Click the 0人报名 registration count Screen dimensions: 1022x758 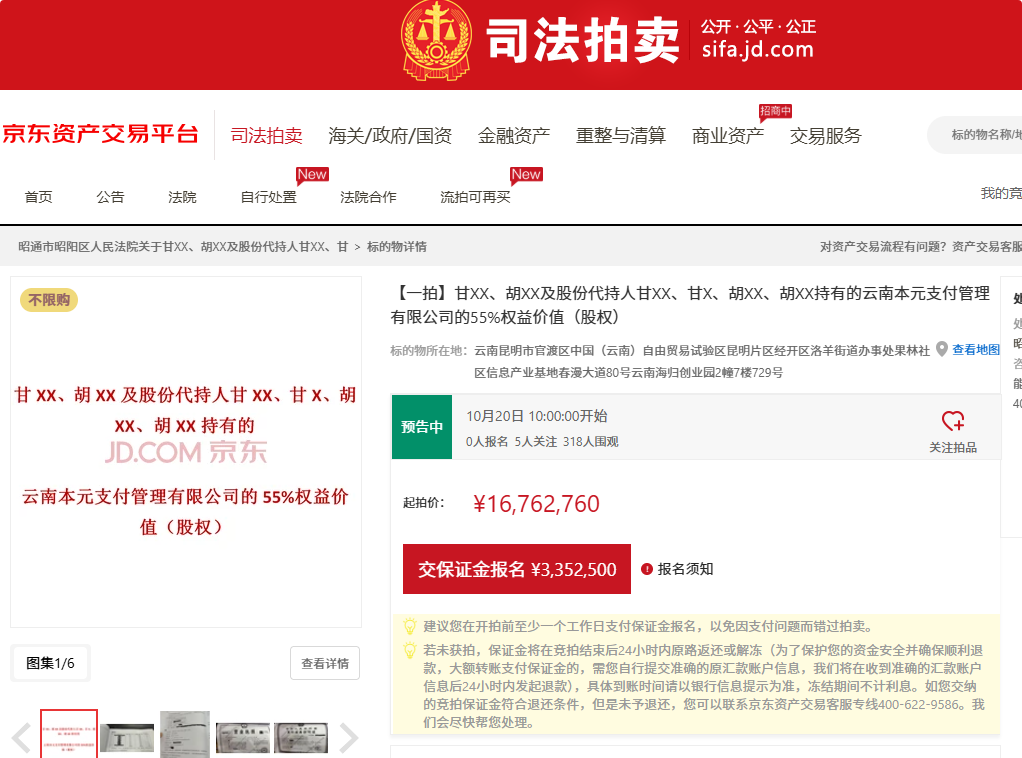[x=487, y=441]
